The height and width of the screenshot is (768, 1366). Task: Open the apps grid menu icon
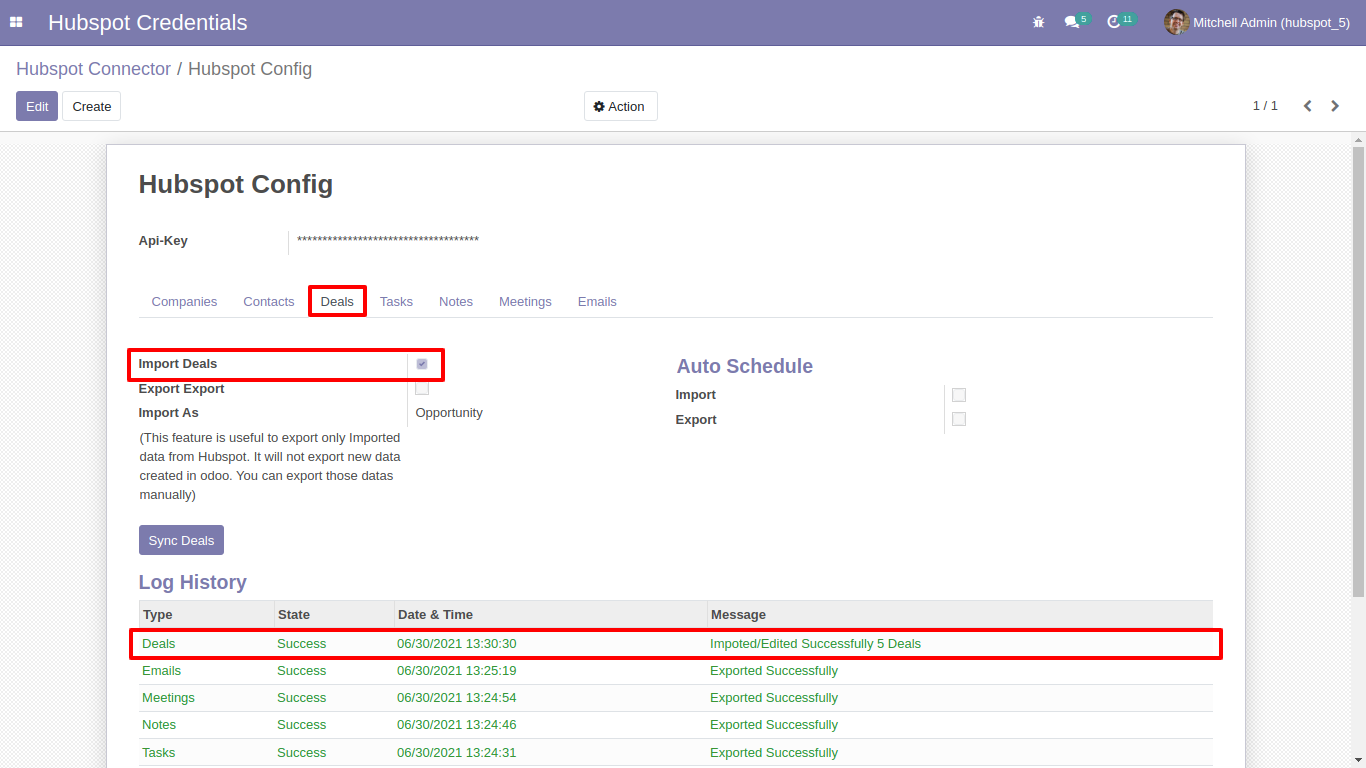pyautogui.click(x=16, y=22)
